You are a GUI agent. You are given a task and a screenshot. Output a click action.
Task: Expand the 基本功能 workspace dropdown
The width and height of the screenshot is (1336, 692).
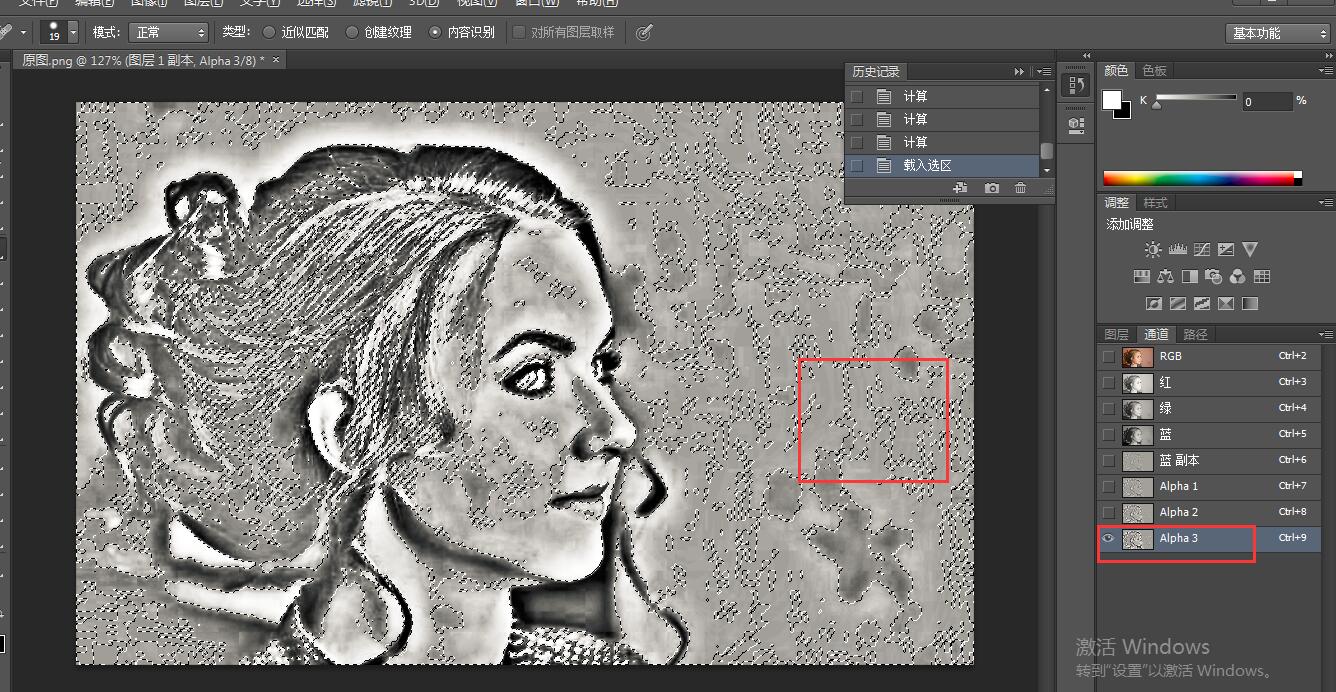(1277, 33)
